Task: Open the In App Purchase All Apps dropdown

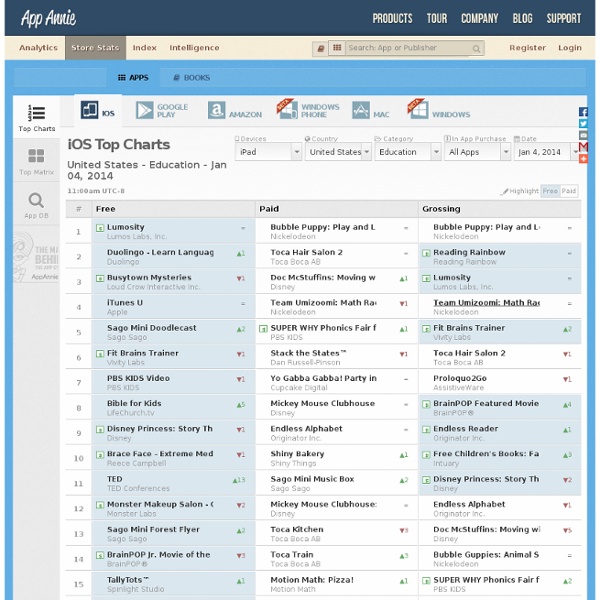Action: [477, 152]
